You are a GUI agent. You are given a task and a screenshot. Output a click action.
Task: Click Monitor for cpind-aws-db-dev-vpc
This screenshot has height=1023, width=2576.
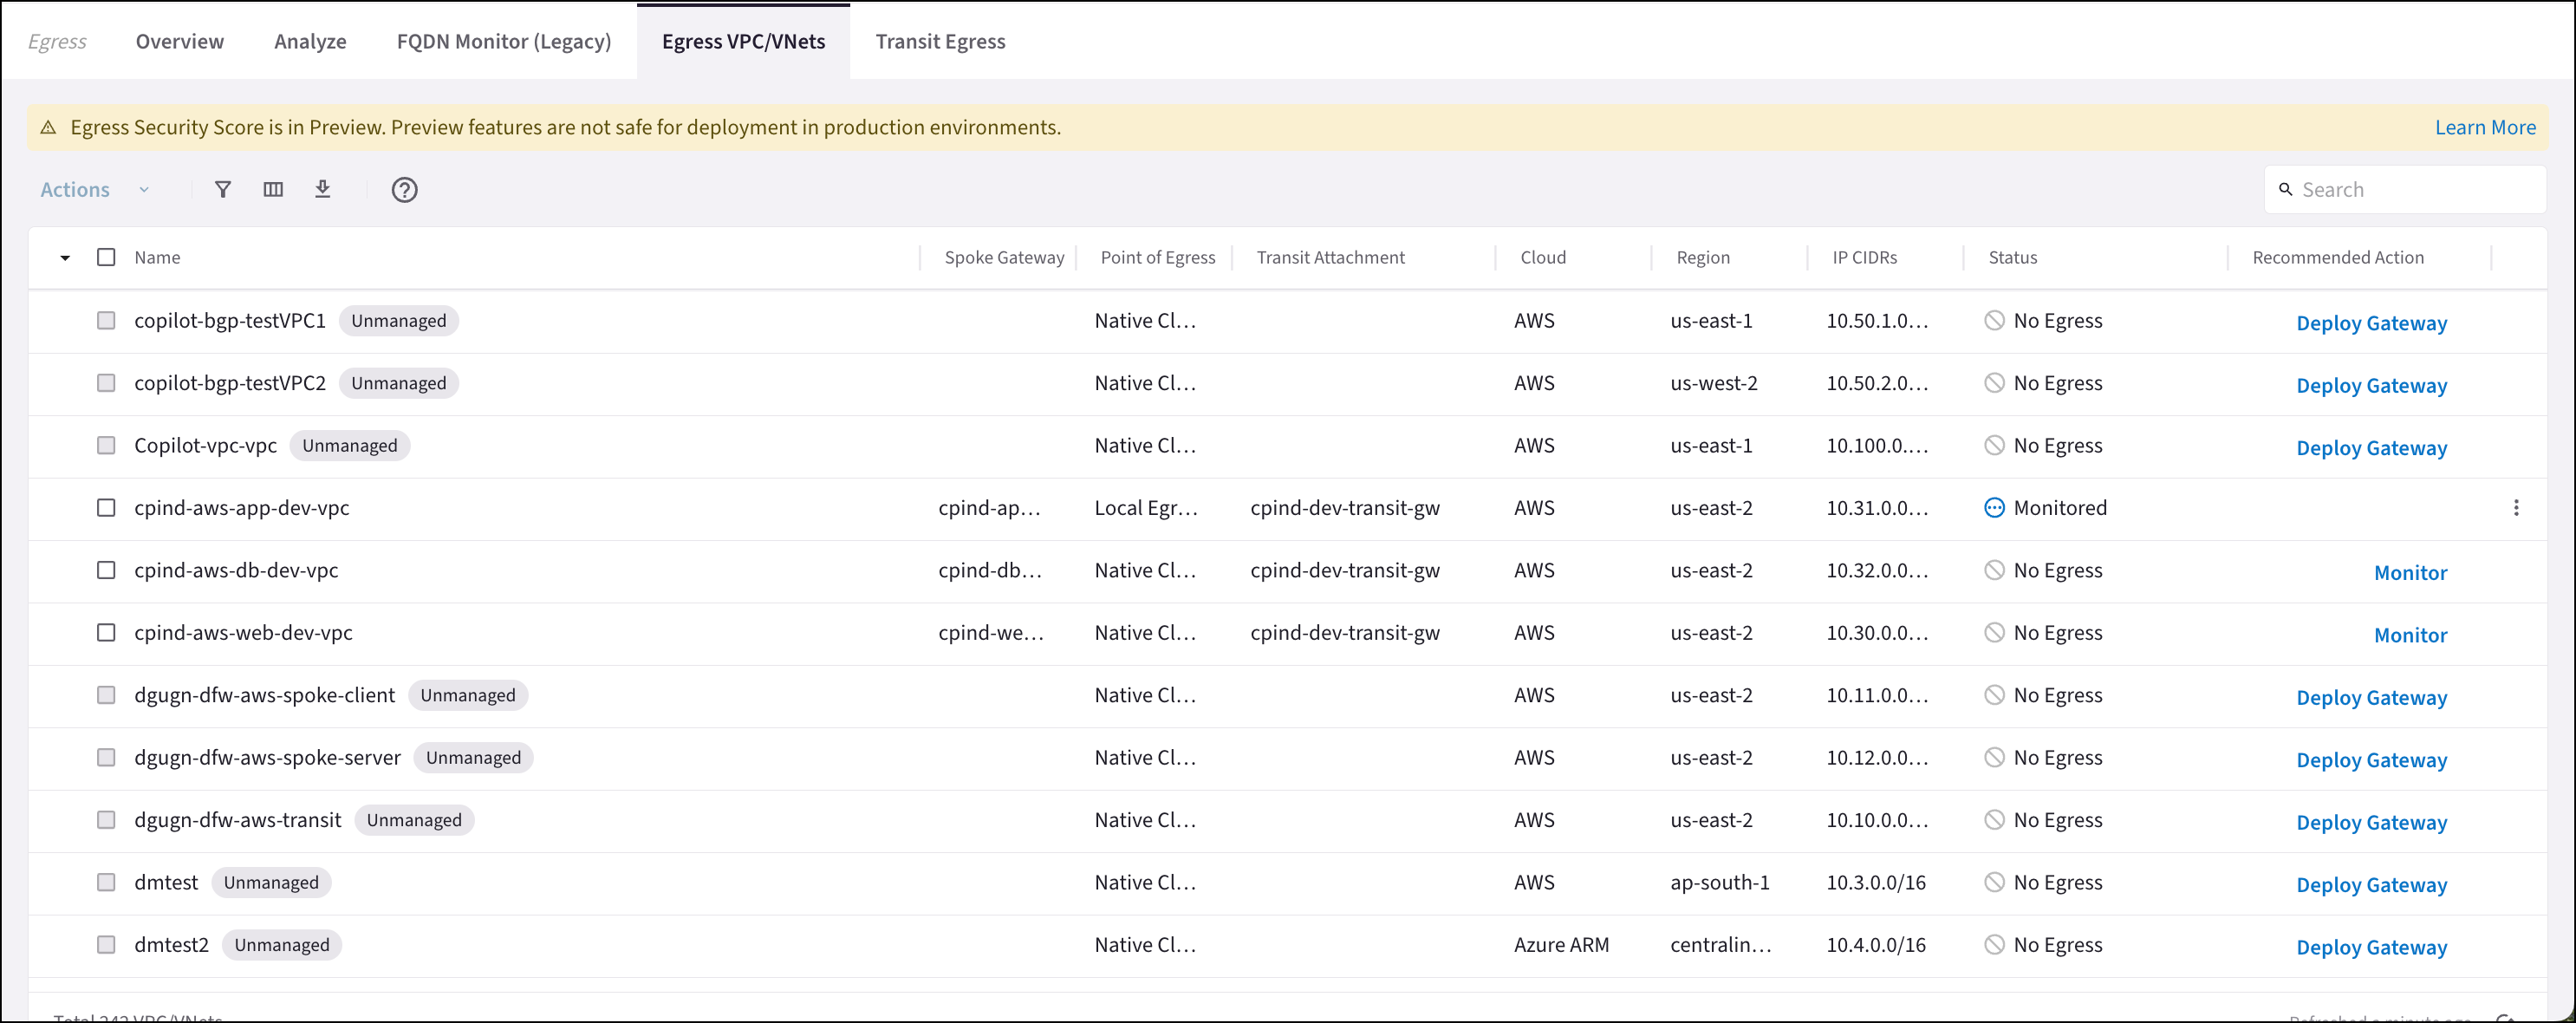[x=2410, y=572]
